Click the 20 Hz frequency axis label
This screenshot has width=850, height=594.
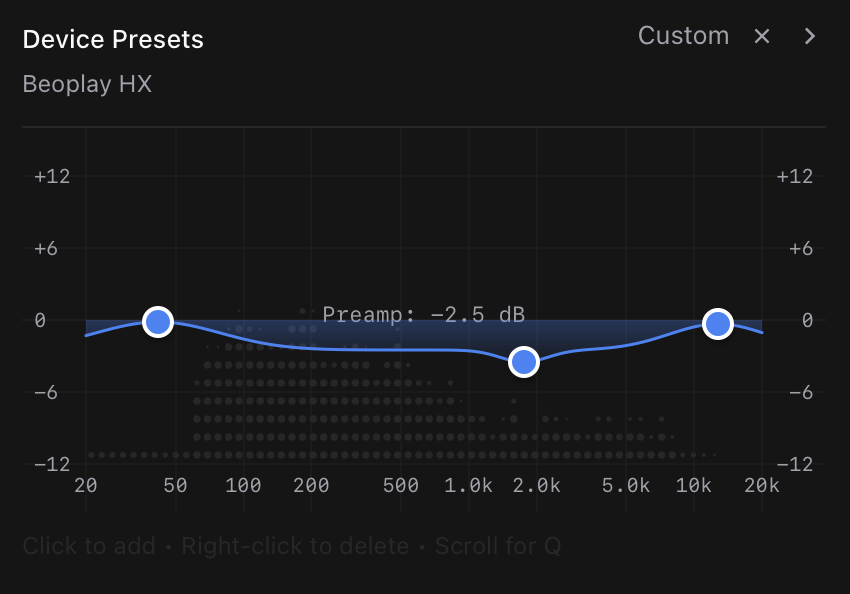pyautogui.click(x=85, y=486)
